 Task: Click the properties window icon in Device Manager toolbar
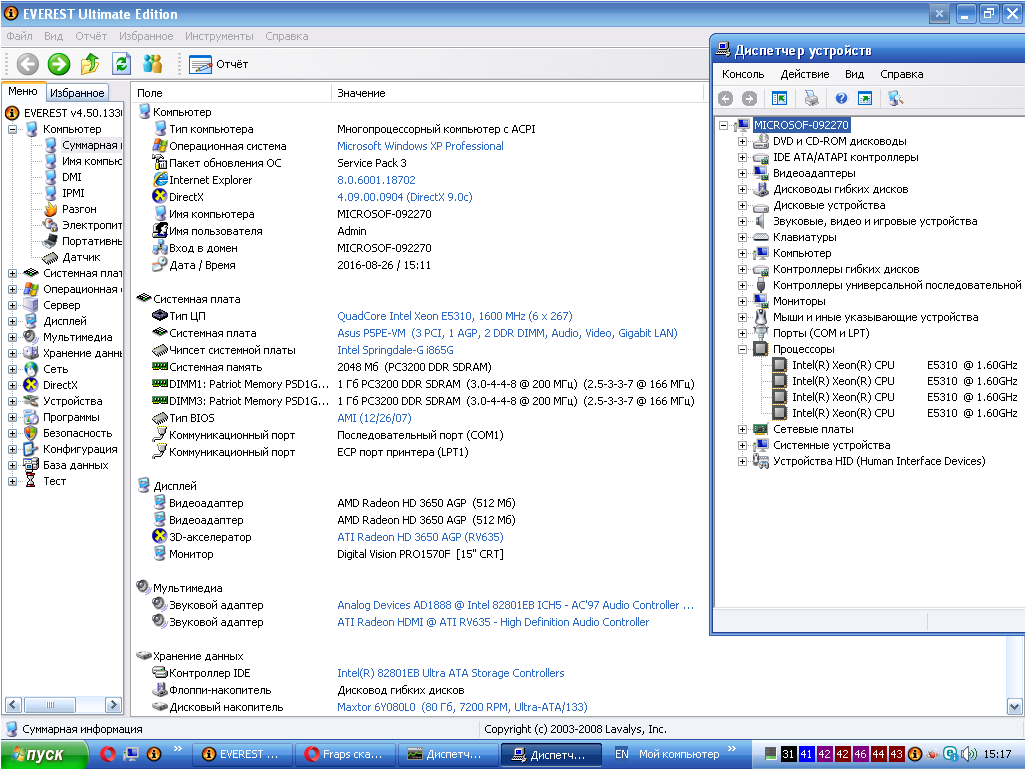(x=865, y=98)
